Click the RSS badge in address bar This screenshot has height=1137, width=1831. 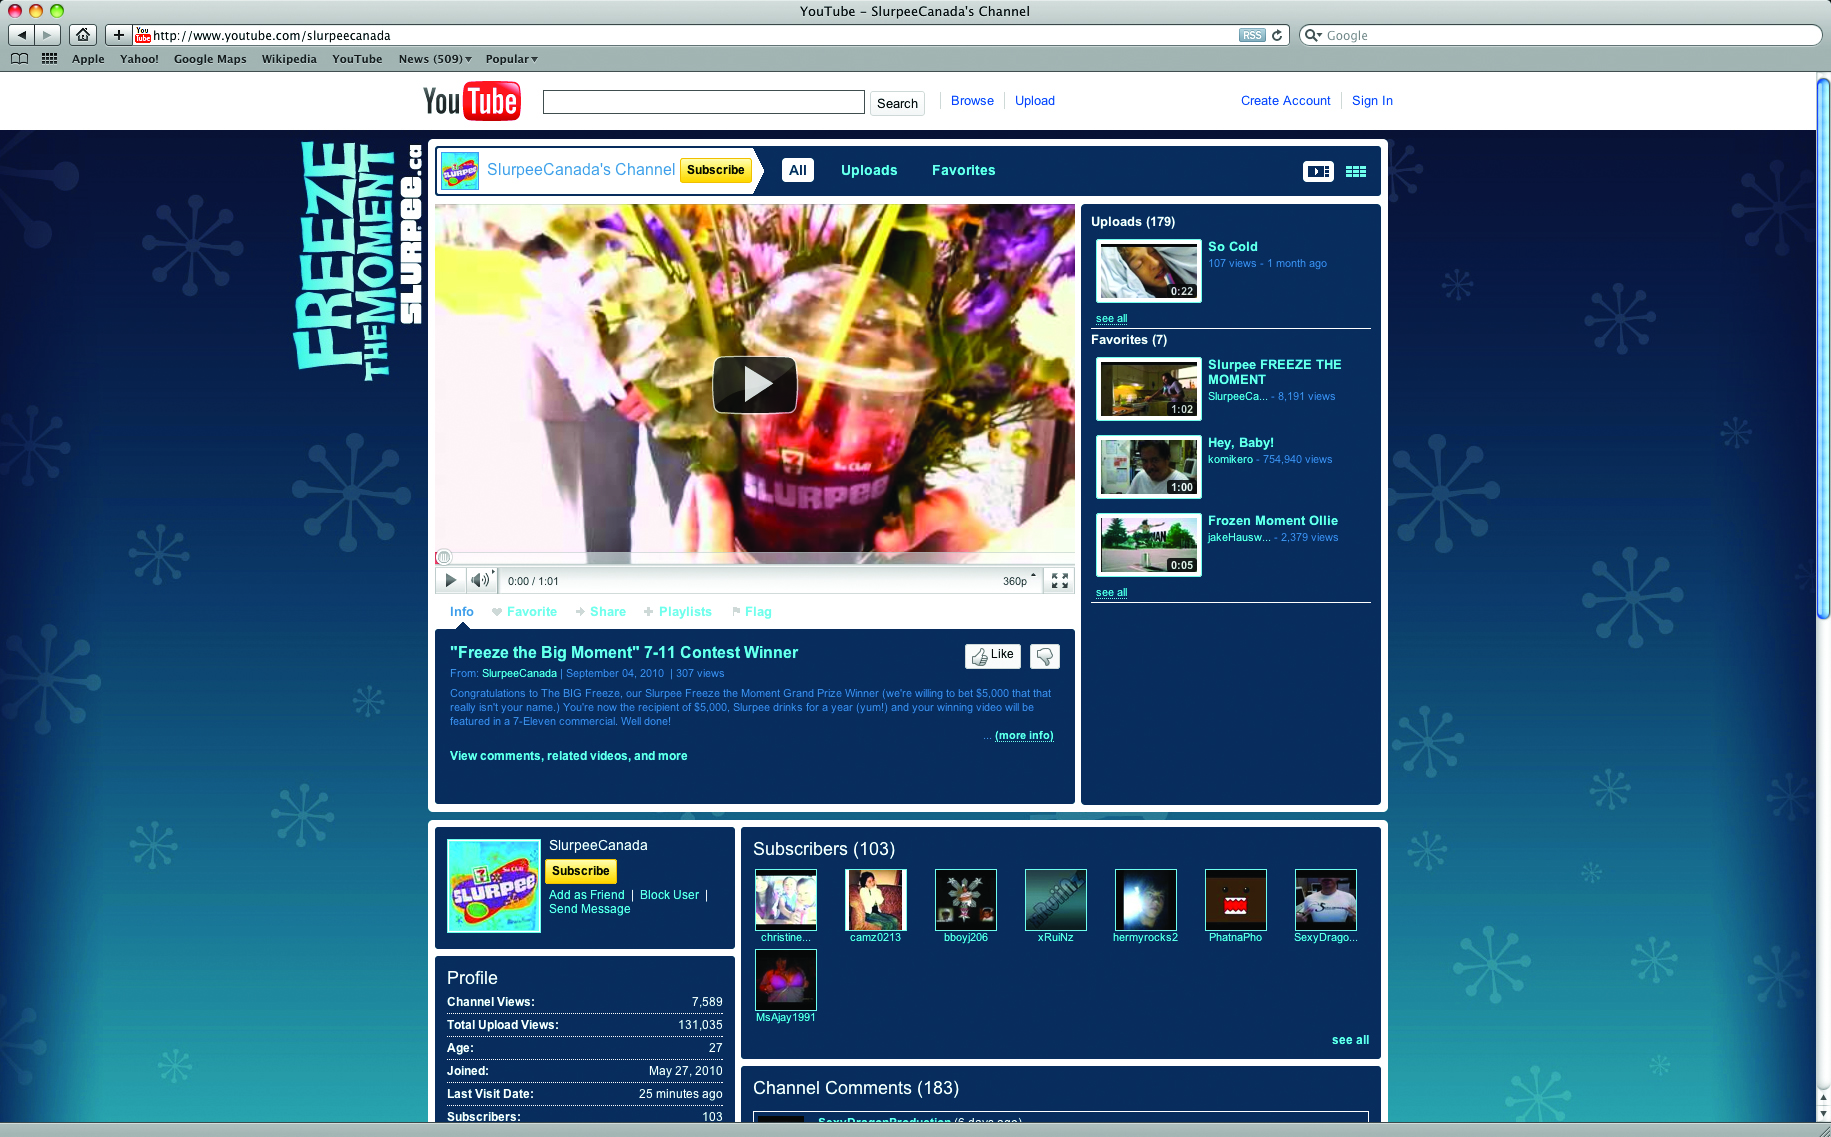[1252, 35]
